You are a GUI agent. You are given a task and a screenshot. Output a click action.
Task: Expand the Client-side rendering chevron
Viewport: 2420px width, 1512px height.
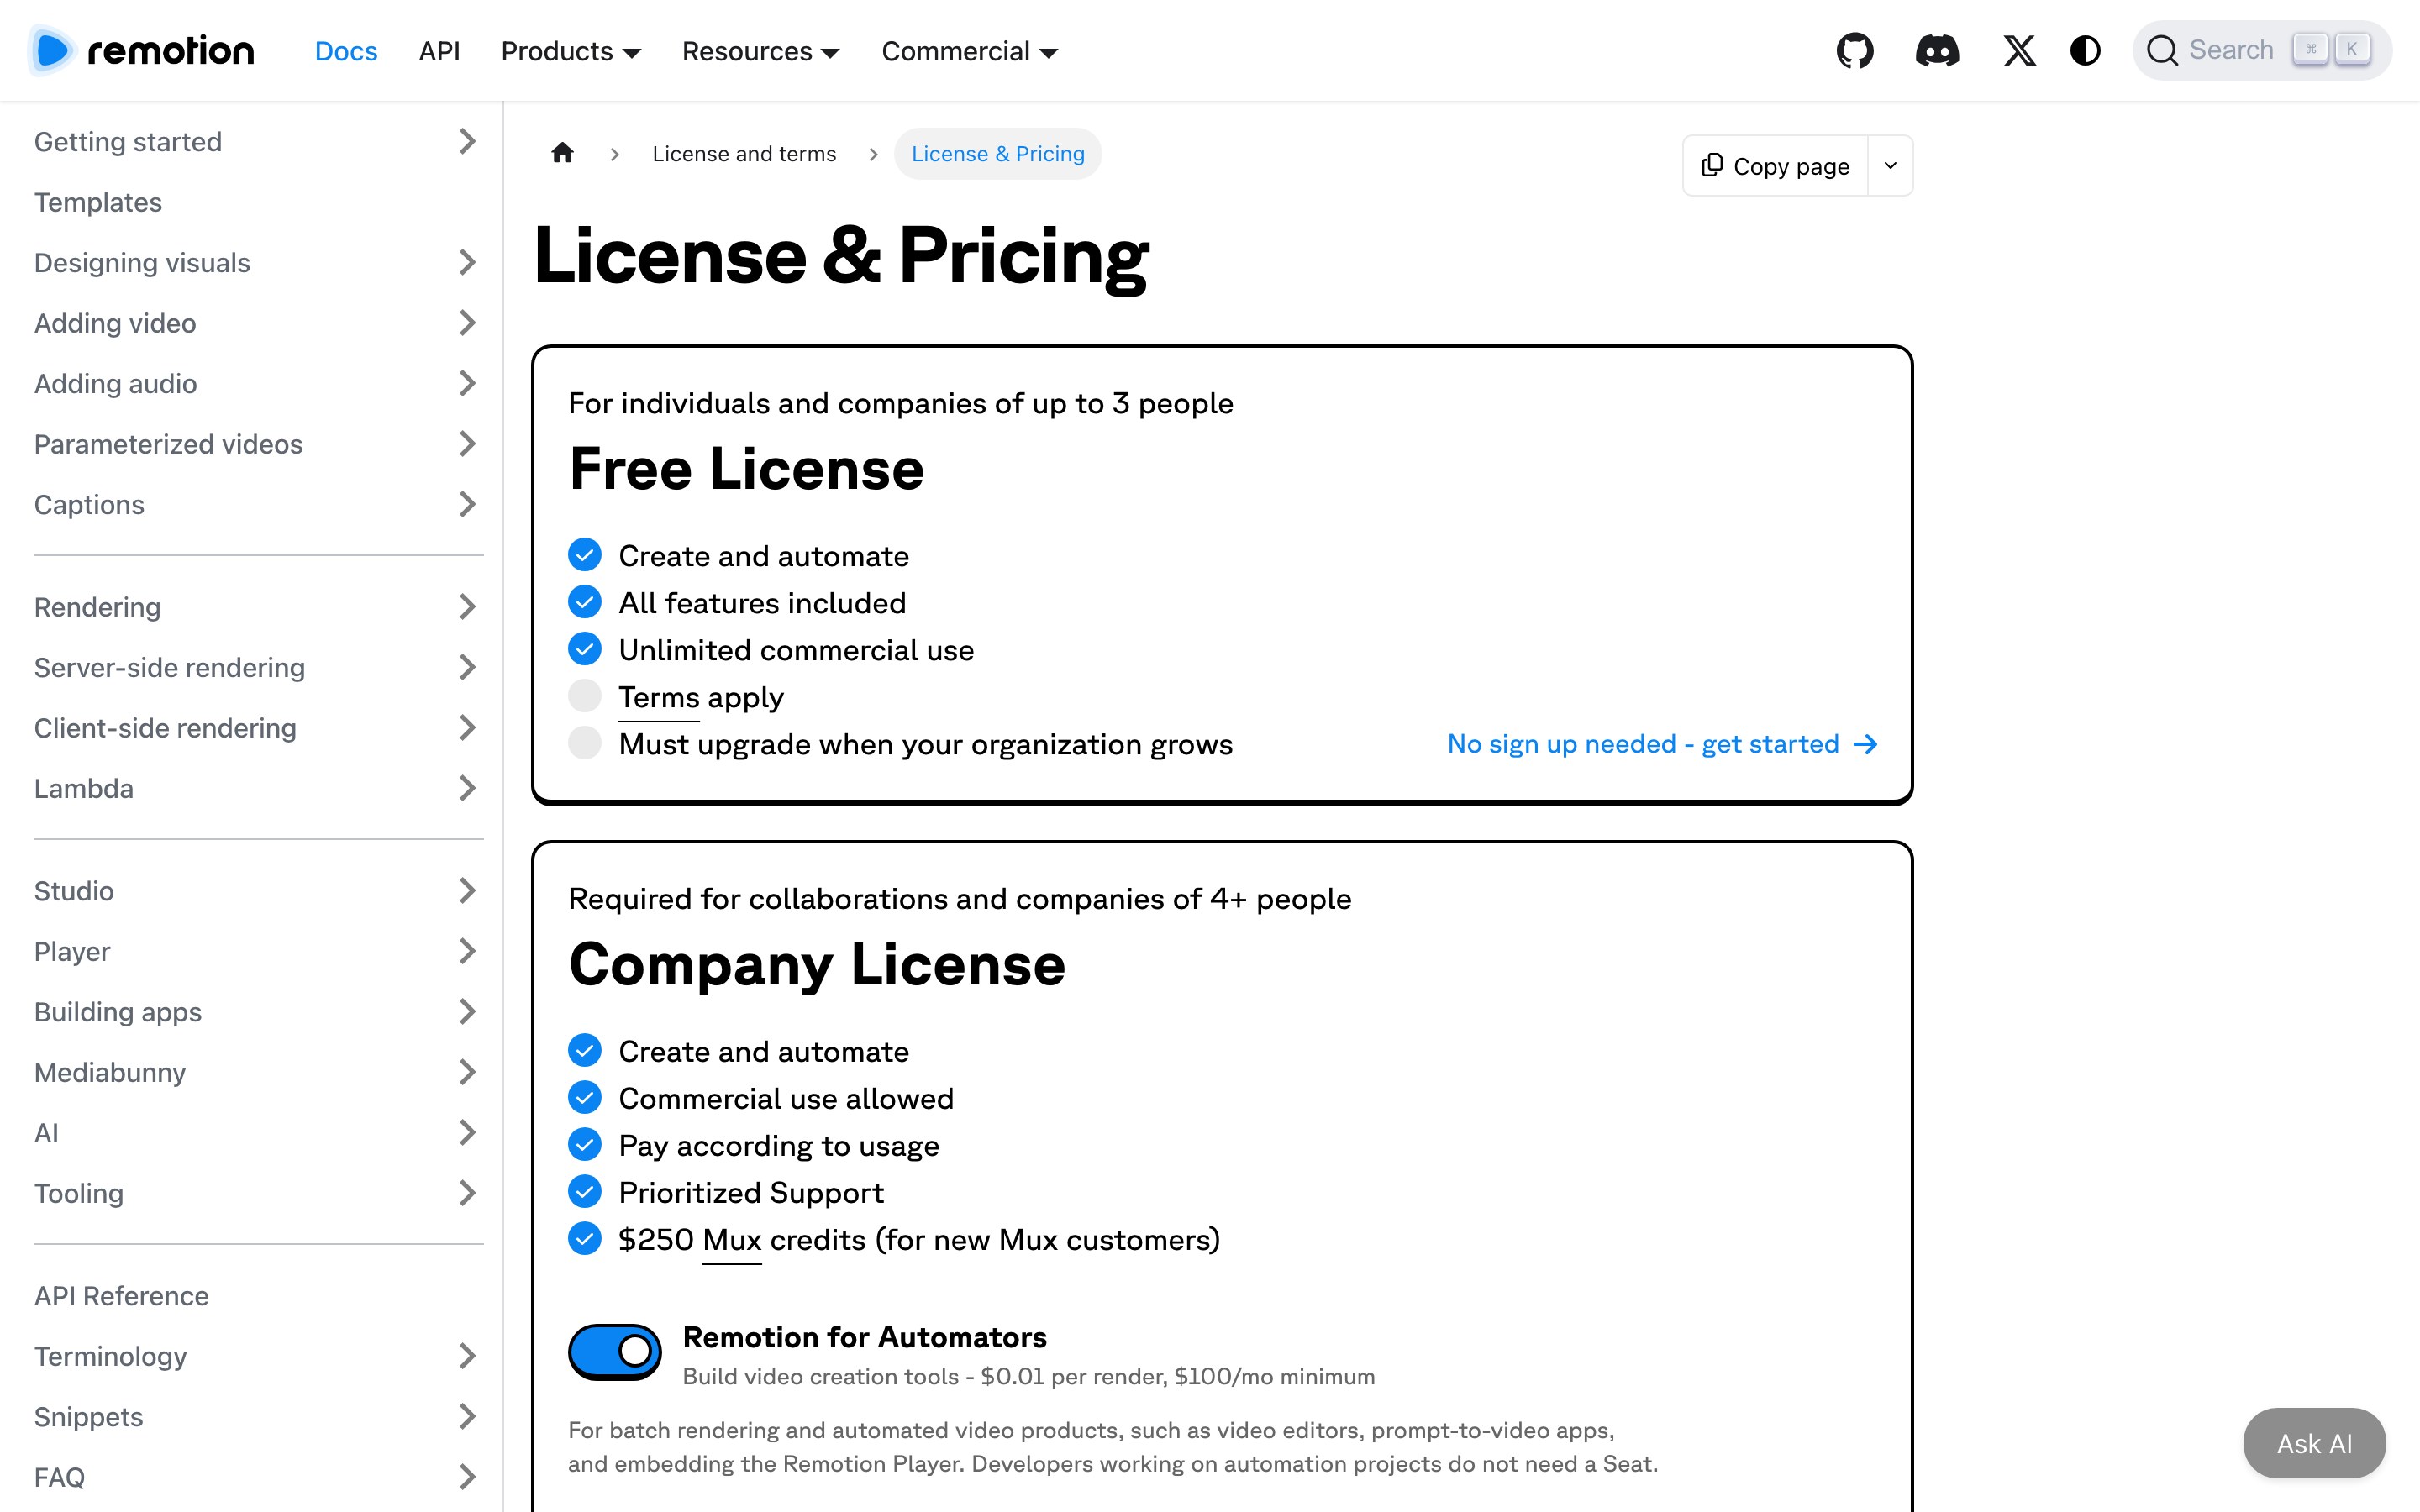click(x=467, y=728)
